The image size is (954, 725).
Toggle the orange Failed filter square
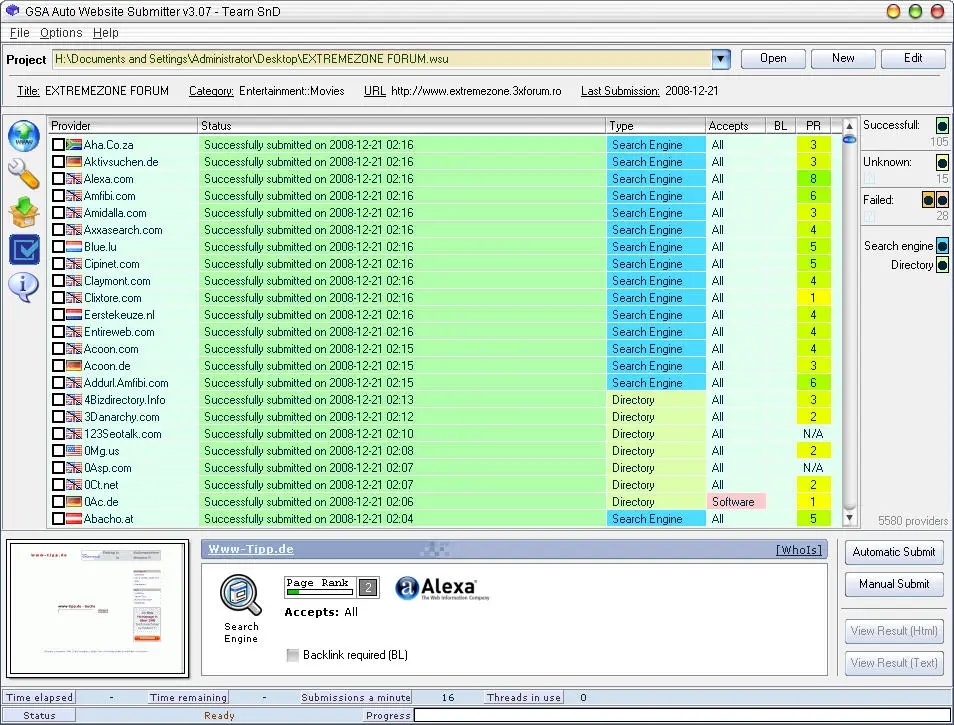[x=928, y=199]
